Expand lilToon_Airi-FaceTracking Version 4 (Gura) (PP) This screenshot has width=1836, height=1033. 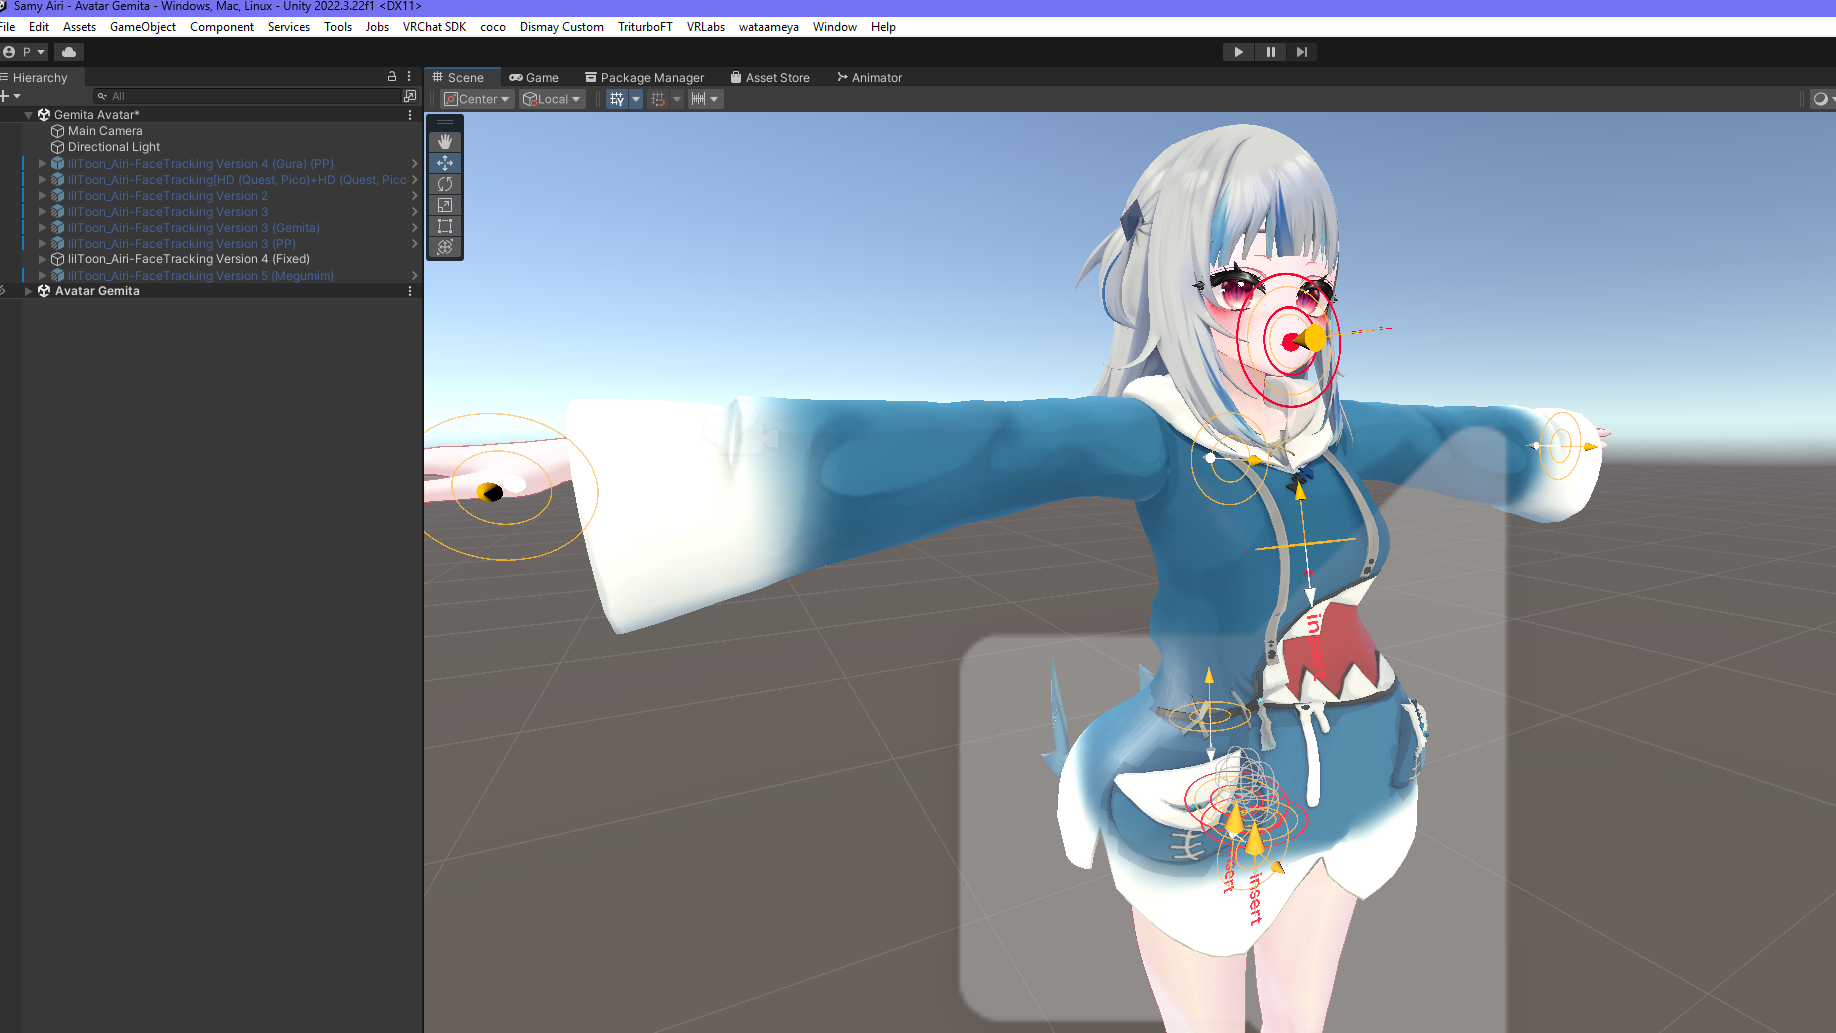[43, 163]
